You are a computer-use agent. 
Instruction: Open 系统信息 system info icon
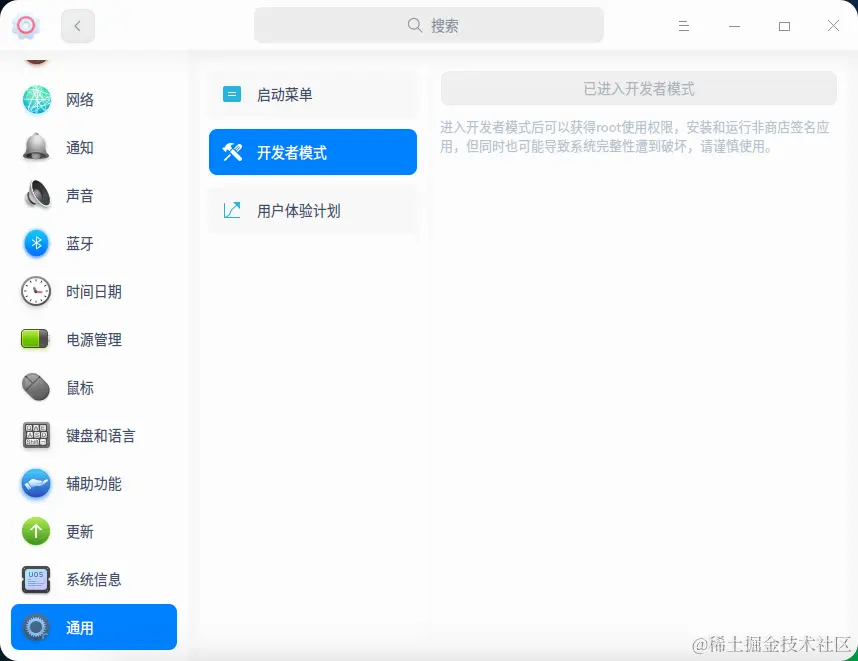[35, 579]
